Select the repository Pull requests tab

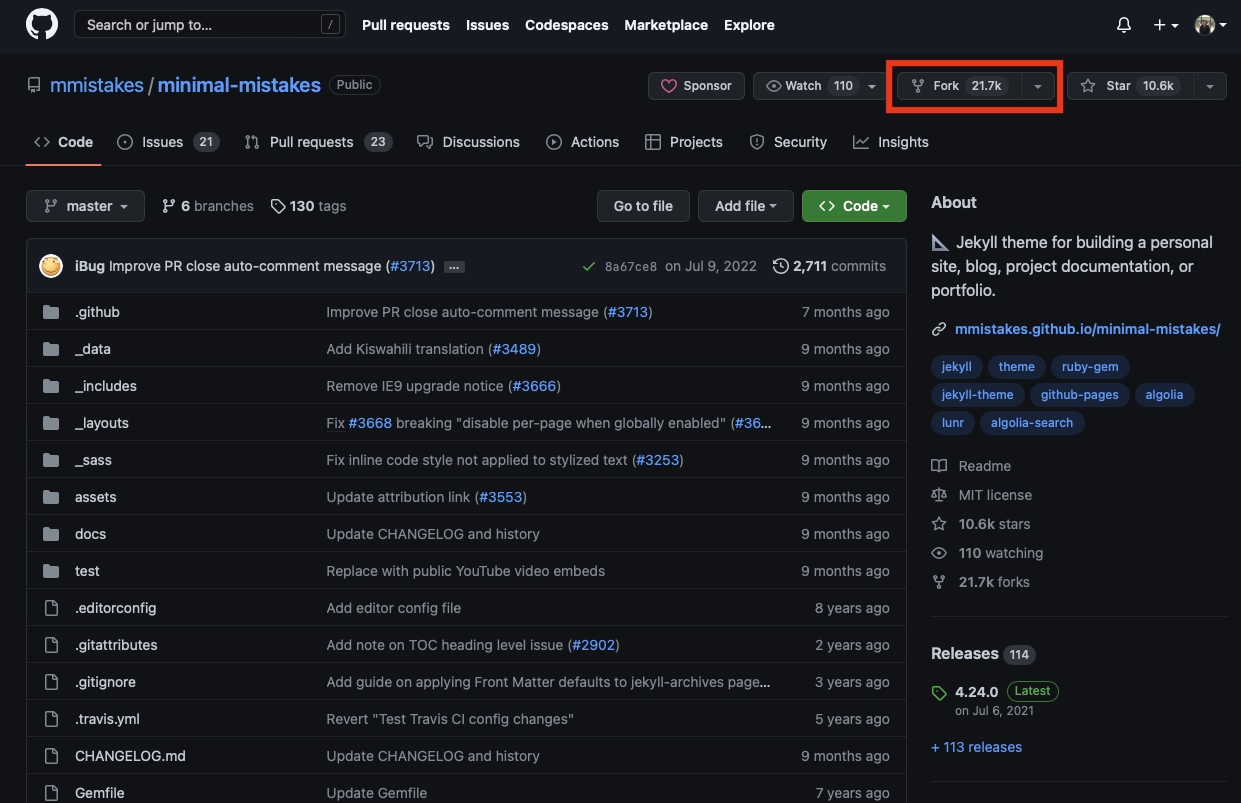coord(318,142)
